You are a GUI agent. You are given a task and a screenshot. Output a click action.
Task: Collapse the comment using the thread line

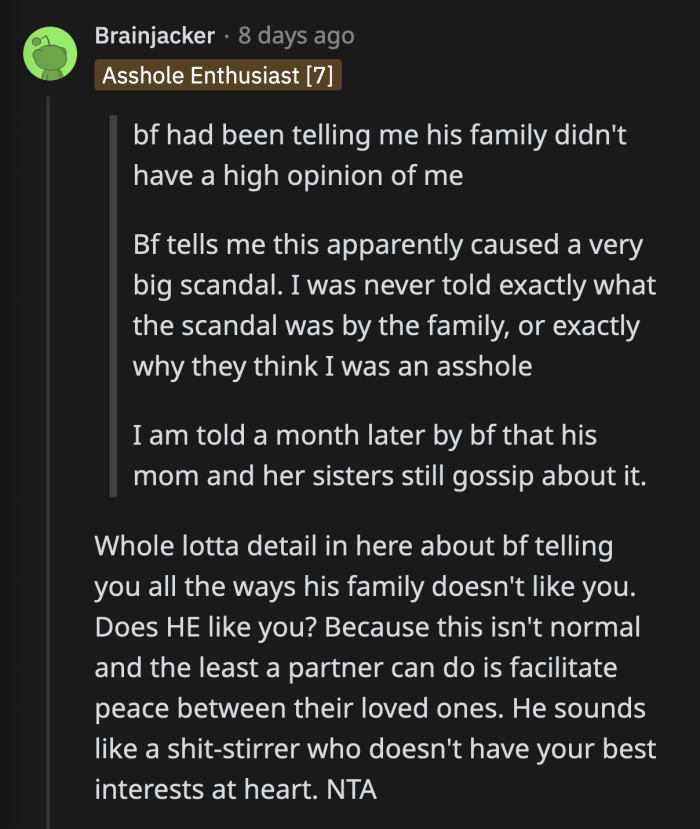(x=48, y=450)
